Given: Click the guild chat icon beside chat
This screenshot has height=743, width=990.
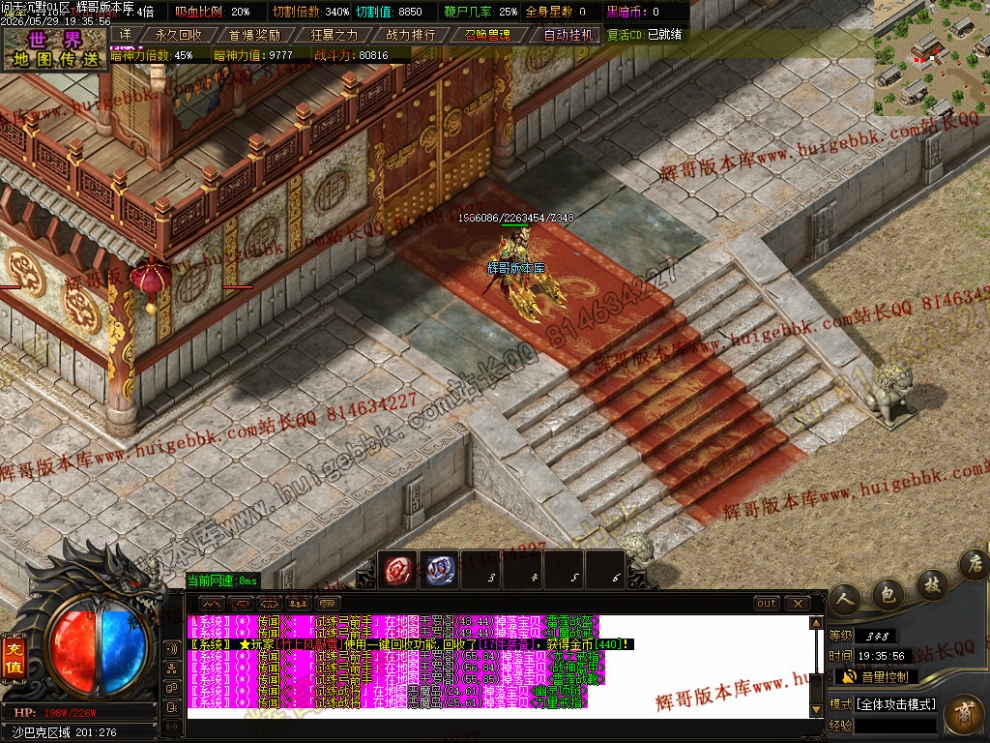Looking at the screenshot, I should click(172, 707).
